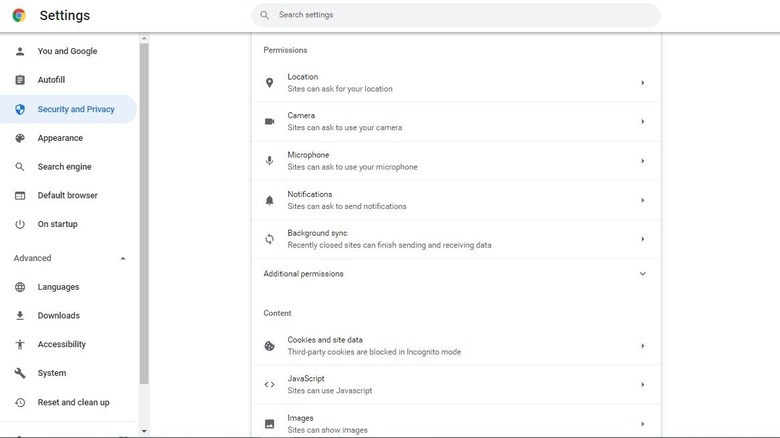Click the Cookies and site data icon
Image resolution: width=780 pixels, height=438 pixels.
[269, 346]
